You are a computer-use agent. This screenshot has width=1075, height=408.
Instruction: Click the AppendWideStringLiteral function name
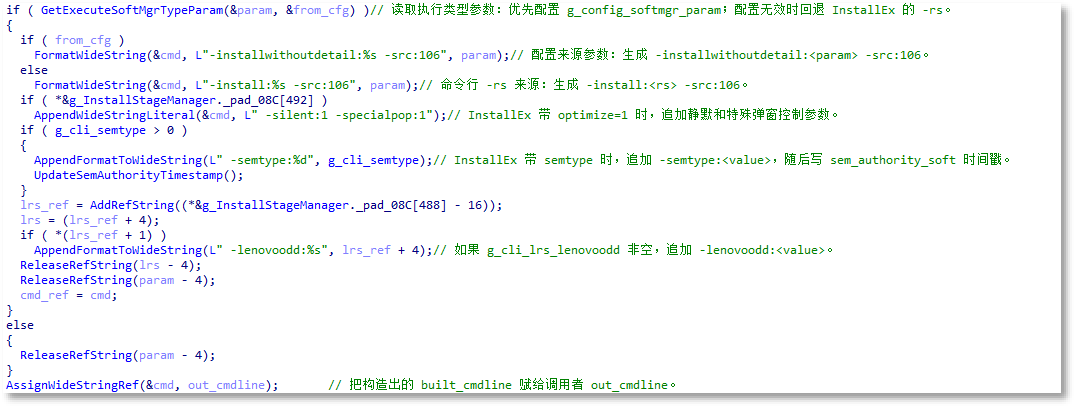pyautogui.click(x=113, y=115)
